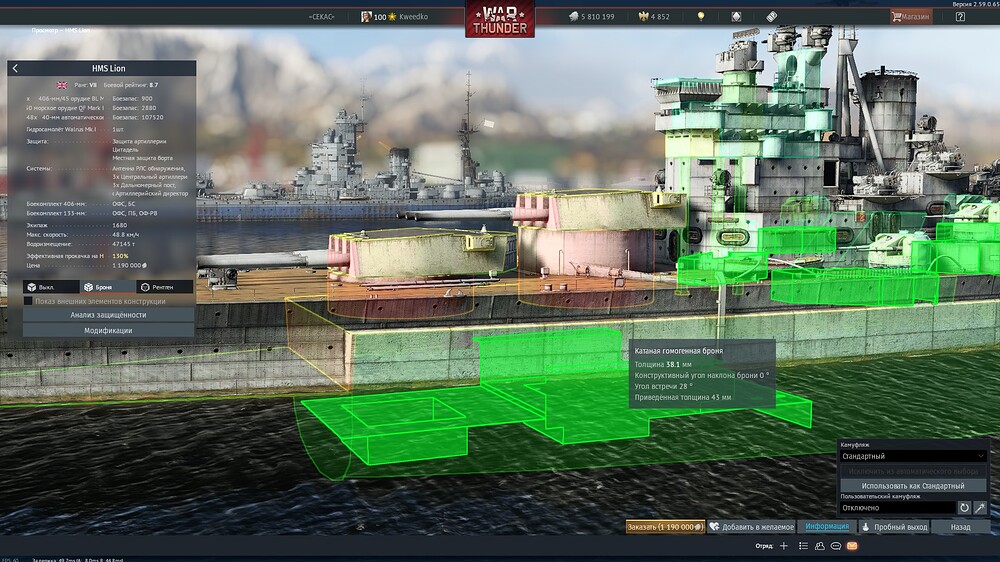Click the Экипаж value 1680

119,225
